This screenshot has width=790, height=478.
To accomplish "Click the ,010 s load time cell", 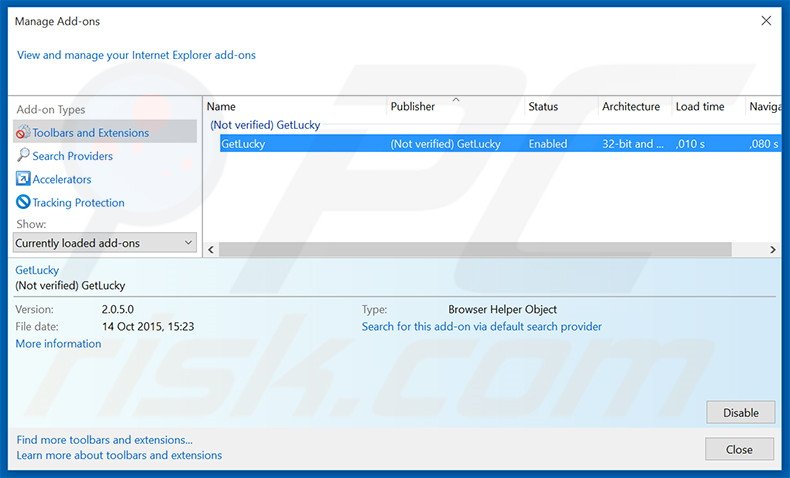I will pos(690,144).
